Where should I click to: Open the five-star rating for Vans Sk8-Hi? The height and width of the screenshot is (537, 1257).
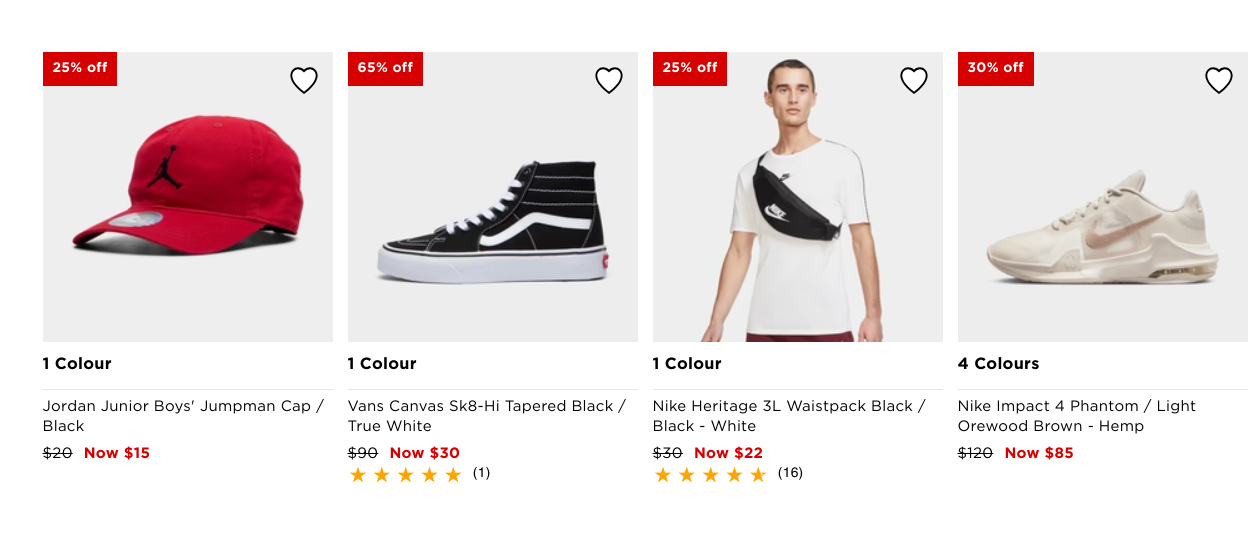coord(405,475)
